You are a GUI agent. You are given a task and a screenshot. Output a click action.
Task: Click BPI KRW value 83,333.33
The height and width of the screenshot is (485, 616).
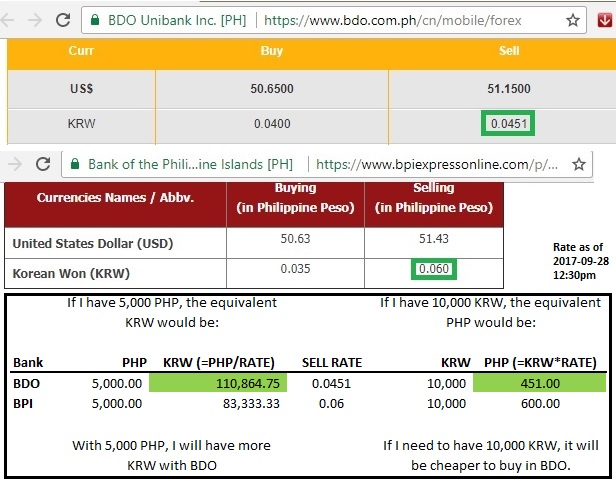(x=251, y=404)
